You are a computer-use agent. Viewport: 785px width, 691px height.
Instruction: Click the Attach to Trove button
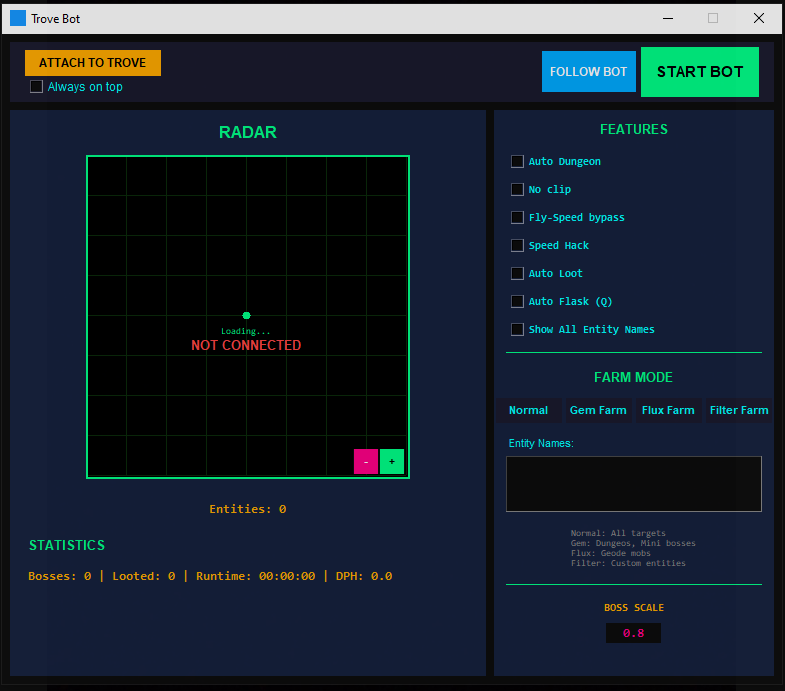[93, 63]
